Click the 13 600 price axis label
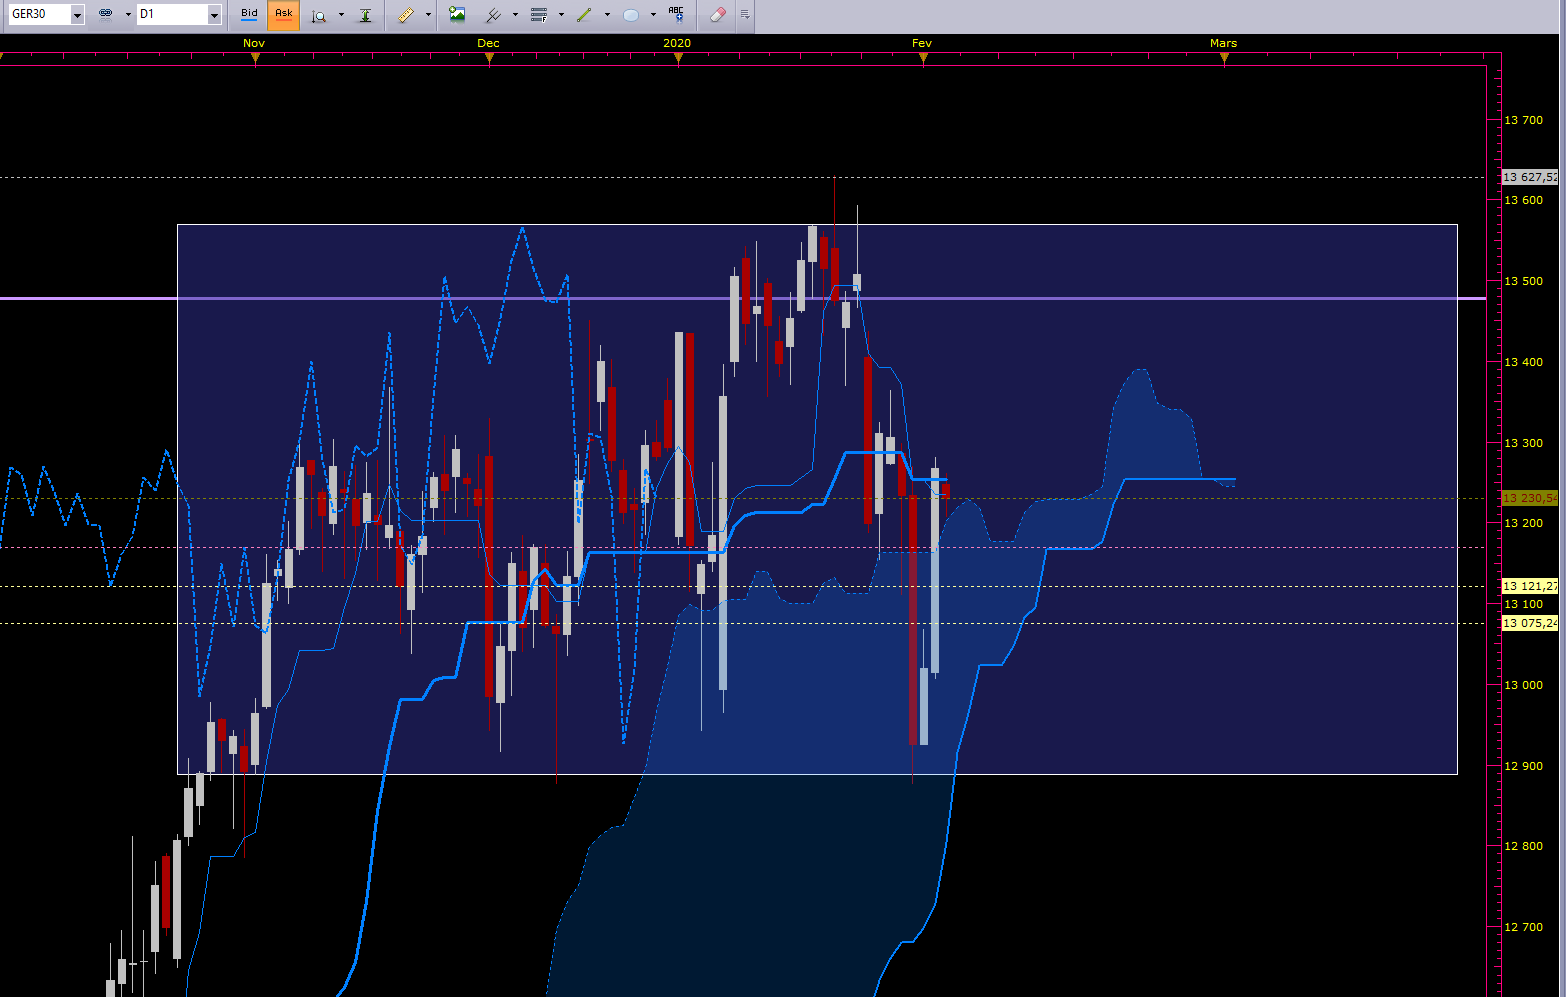Viewport: 1566px width, 997px height. click(1524, 200)
